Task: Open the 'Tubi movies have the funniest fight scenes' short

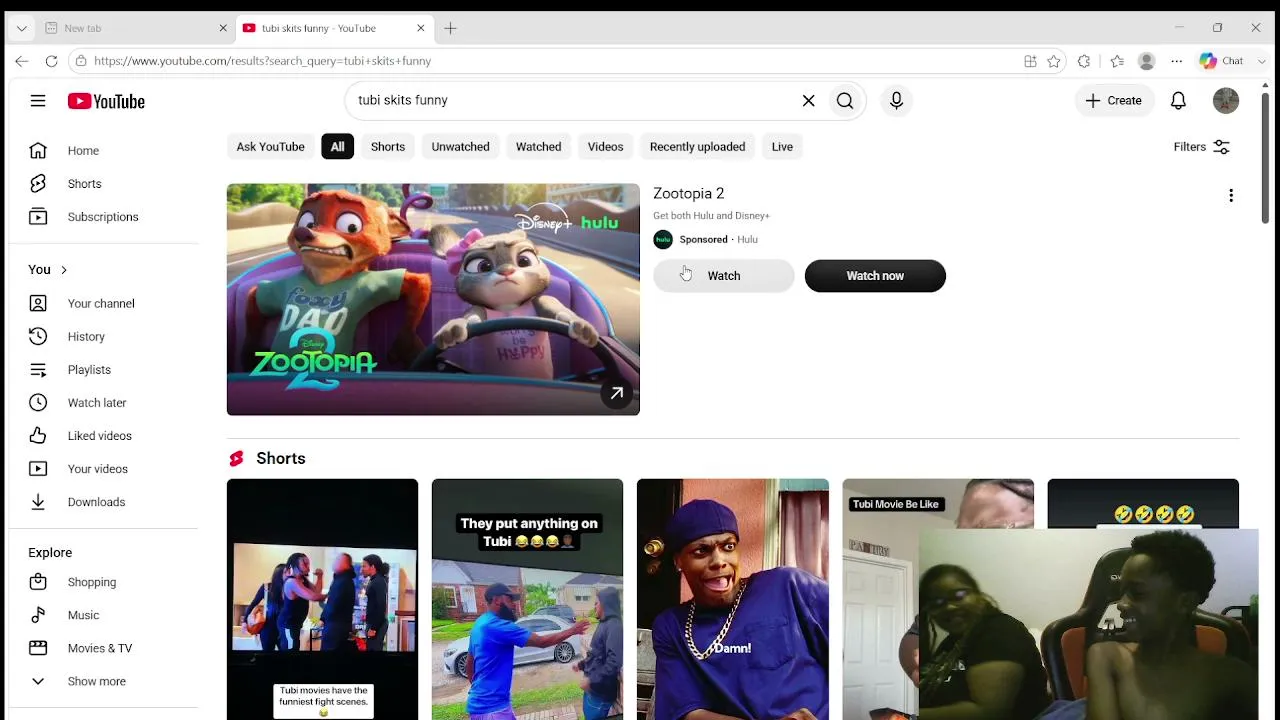Action: [x=322, y=599]
